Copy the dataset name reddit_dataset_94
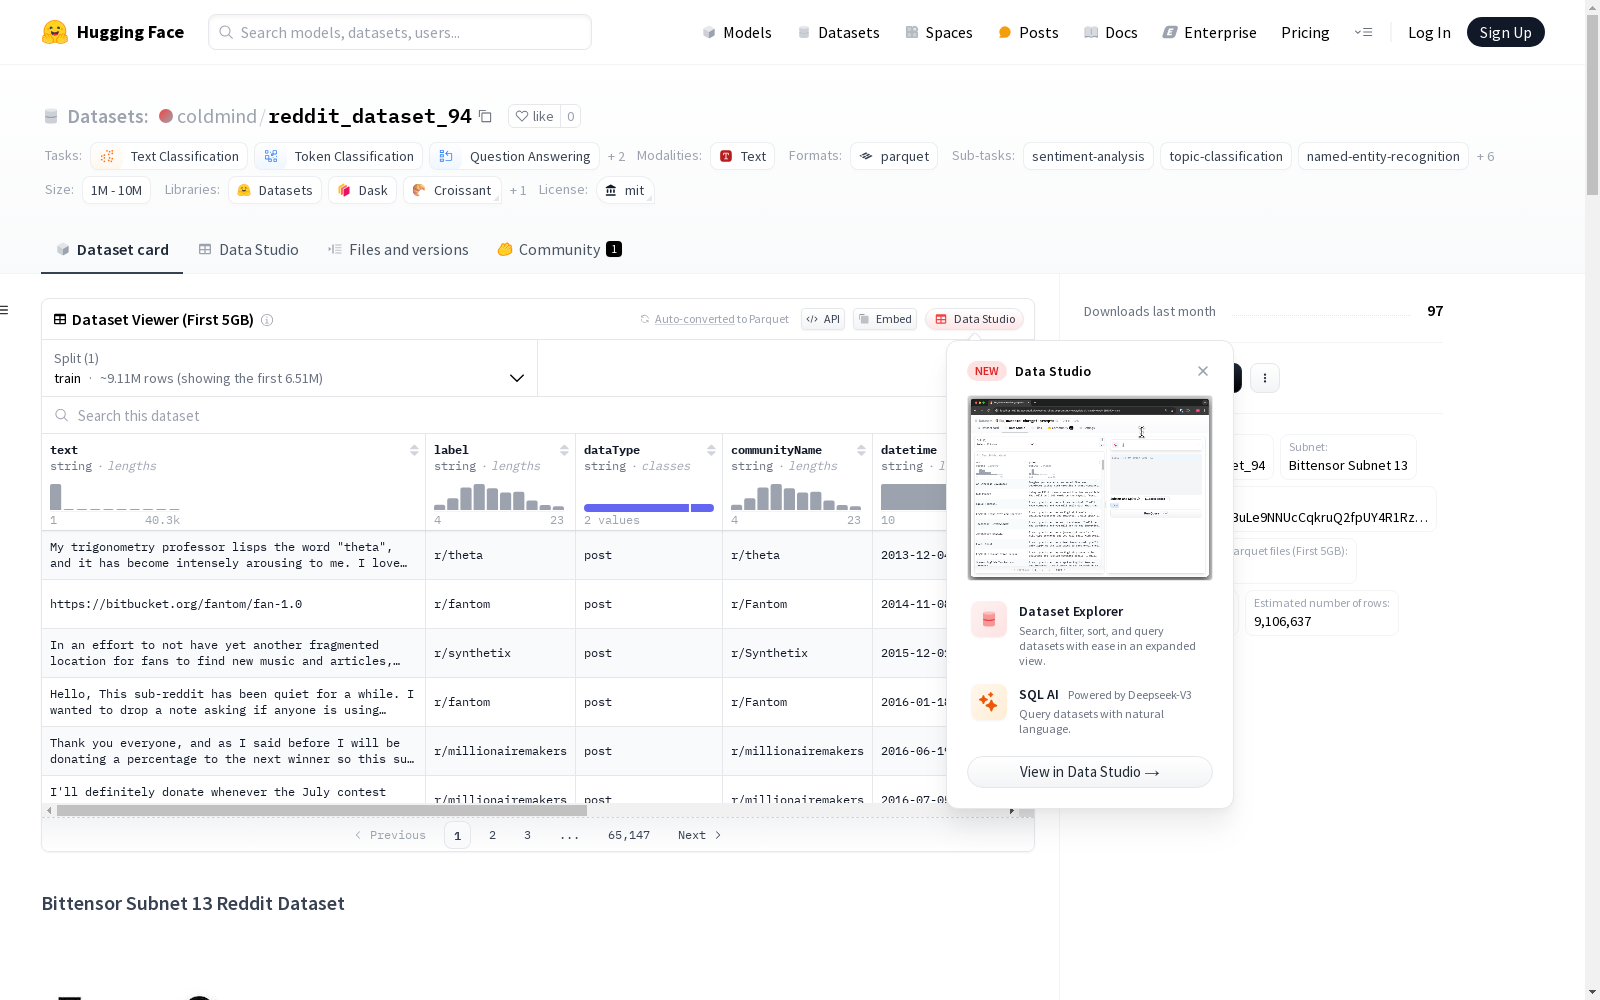1600x1000 pixels. point(486,116)
